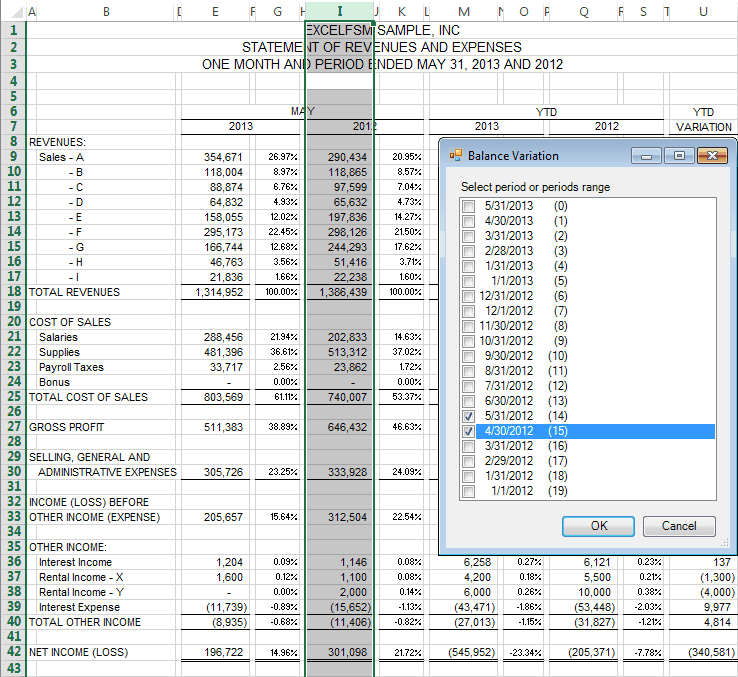The height and width of the screenshot is (677, 738).
Task: Click the Balance Variation dialog title icon
Action: point(455,156)
